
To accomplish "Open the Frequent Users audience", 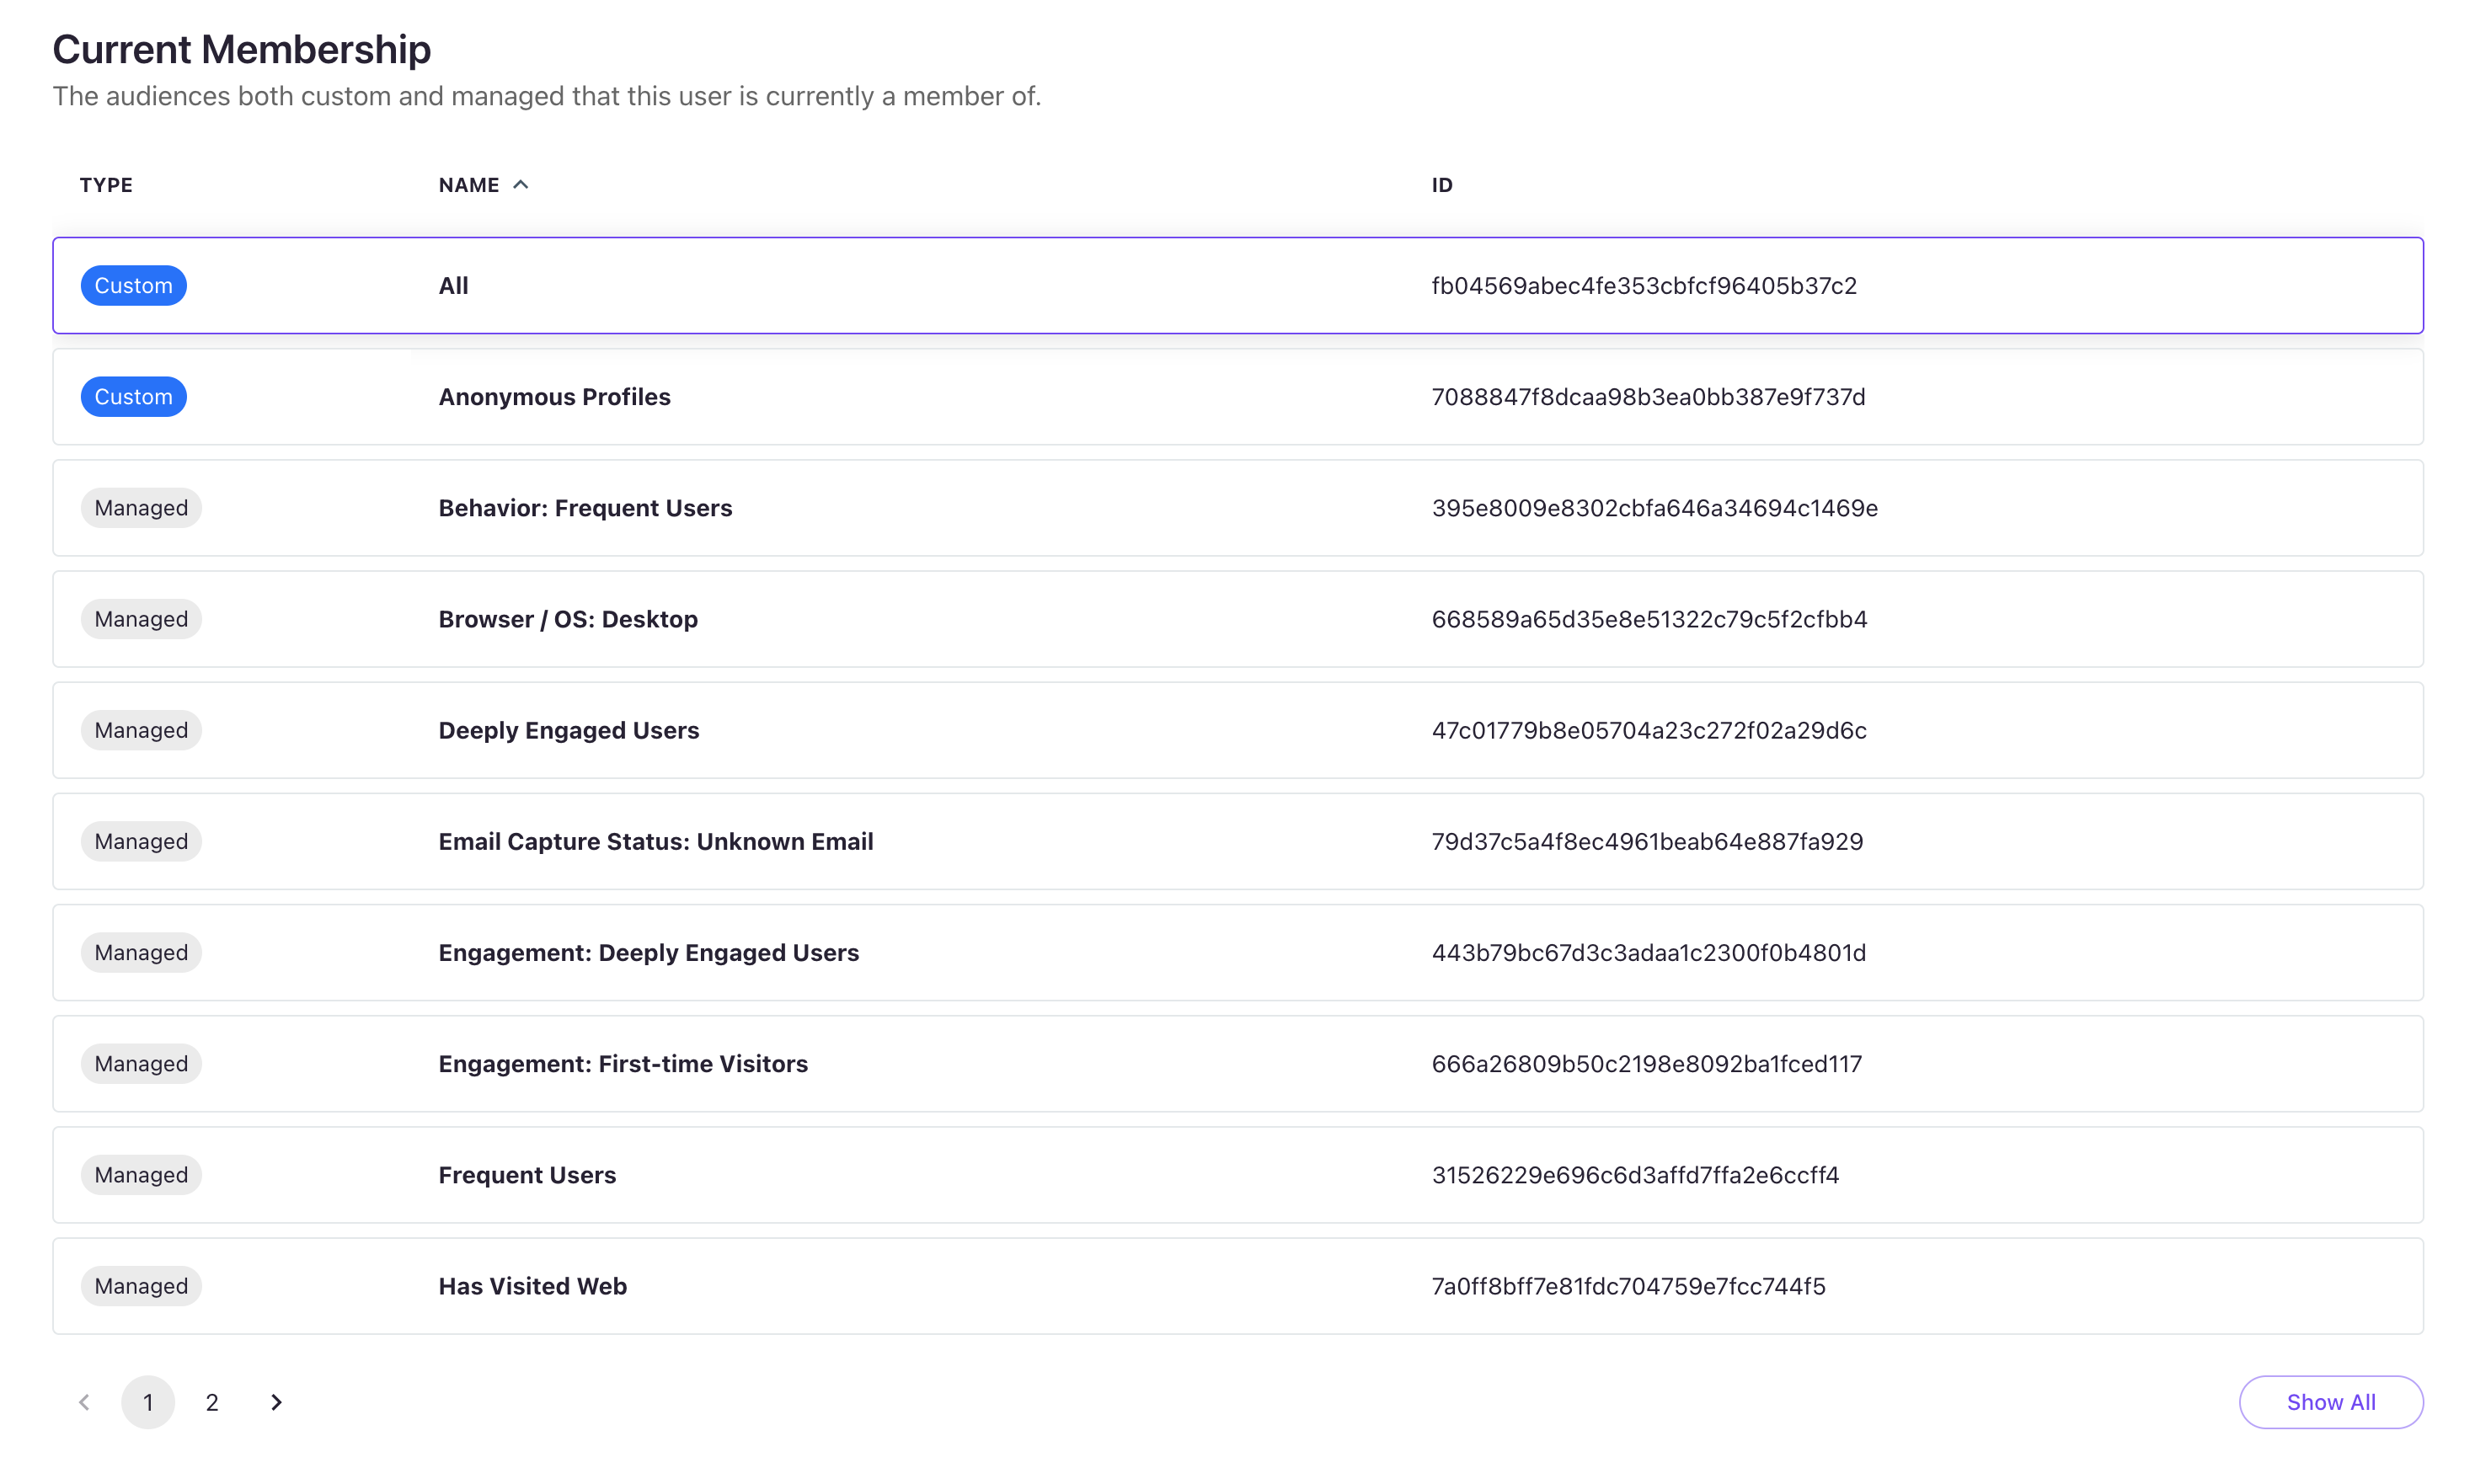I will 527,1175.
